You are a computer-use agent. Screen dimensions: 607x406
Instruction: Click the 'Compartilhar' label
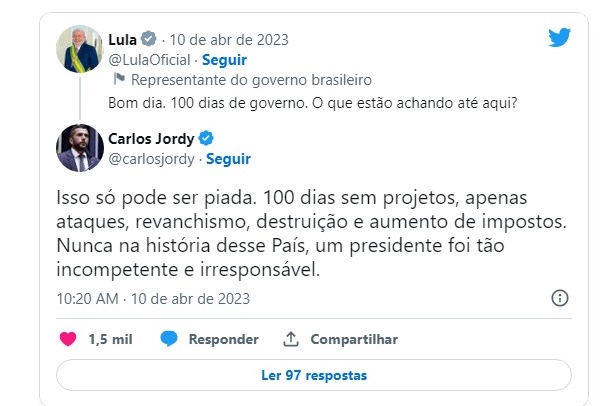tap(353, 339)
